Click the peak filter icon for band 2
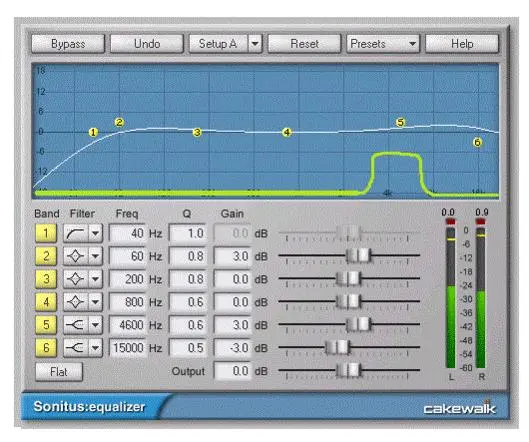 [76, 256]
